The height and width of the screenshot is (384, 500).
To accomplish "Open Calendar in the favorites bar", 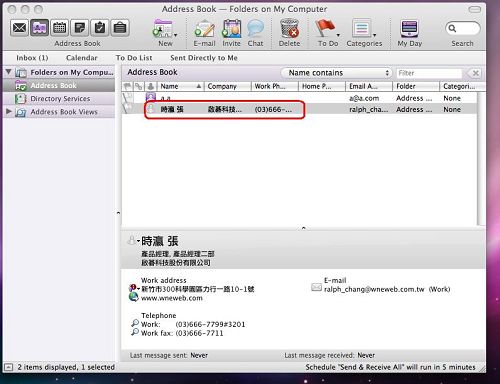I will tap(82, 58).
